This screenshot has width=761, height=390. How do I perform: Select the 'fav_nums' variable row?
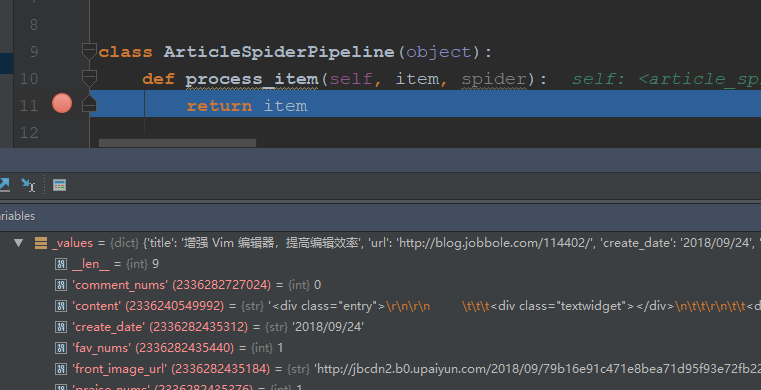pos(380,348)
